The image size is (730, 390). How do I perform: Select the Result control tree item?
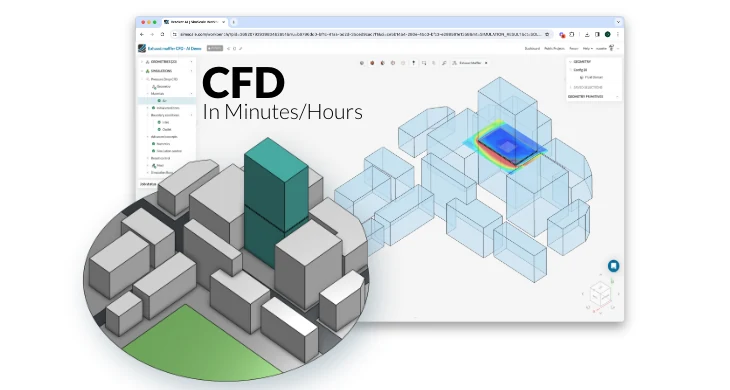tap(160, 158)
